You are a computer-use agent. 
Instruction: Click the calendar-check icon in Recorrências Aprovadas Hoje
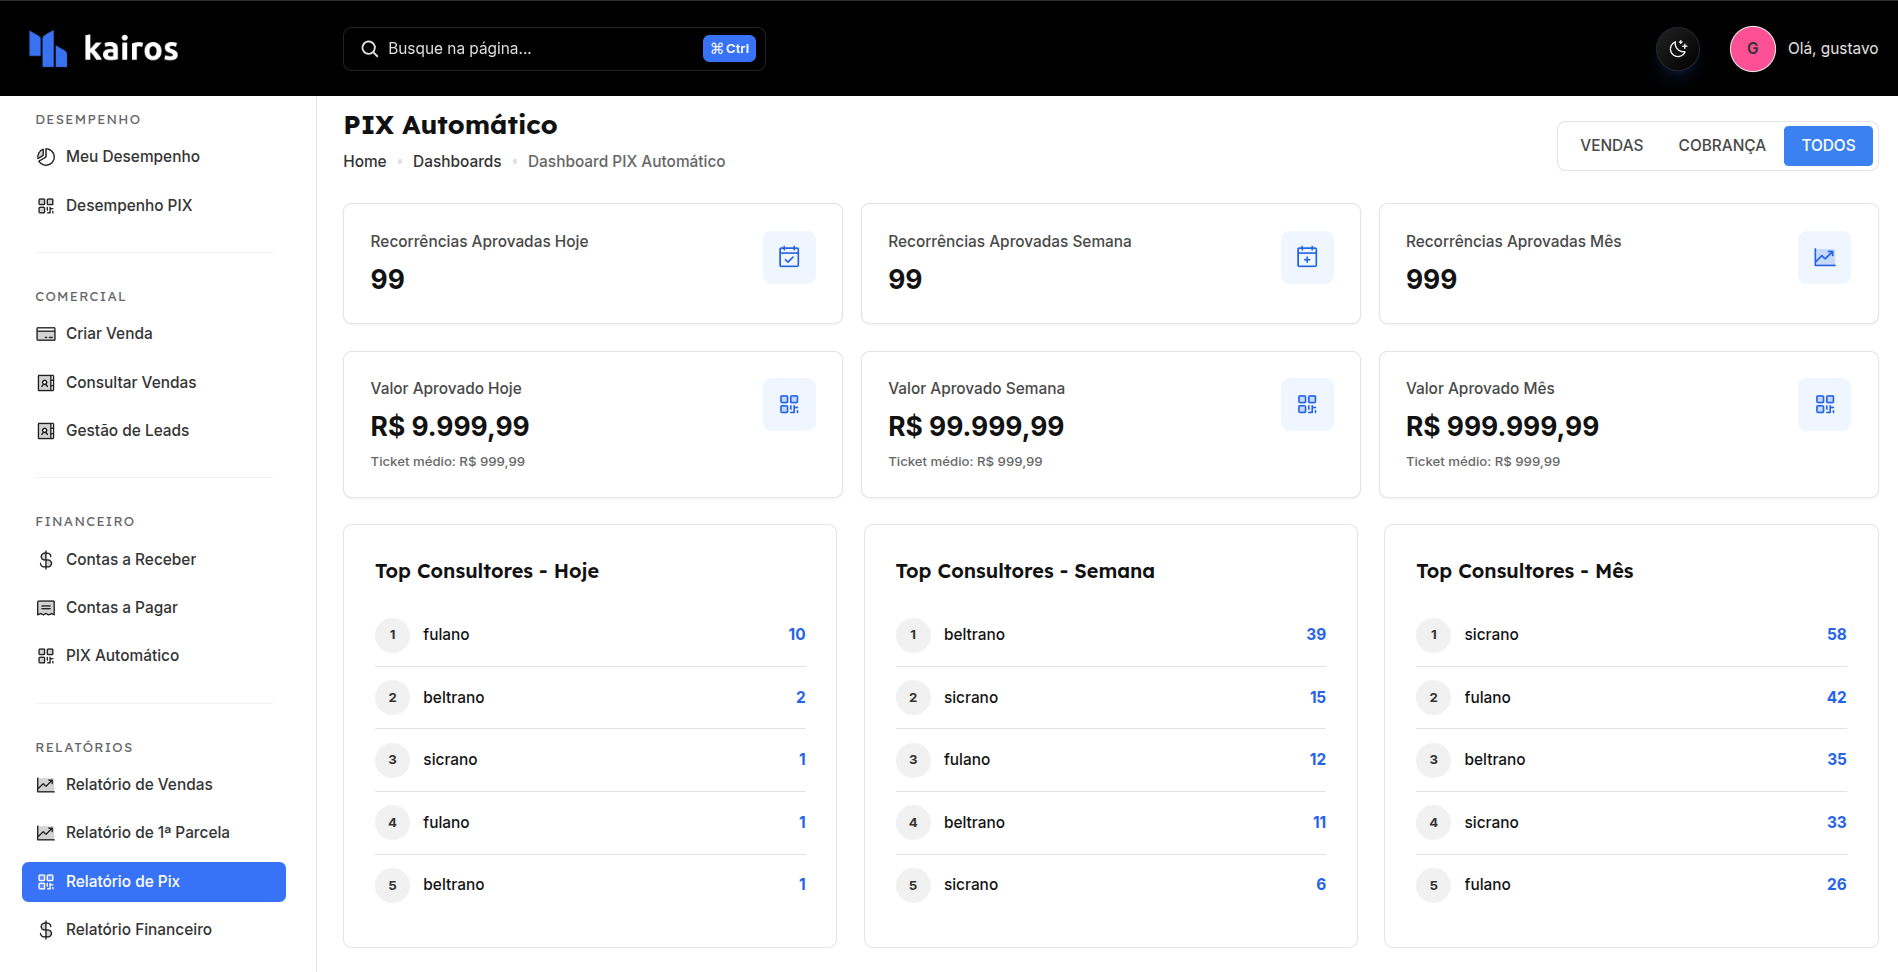click(x=789, y=257)
